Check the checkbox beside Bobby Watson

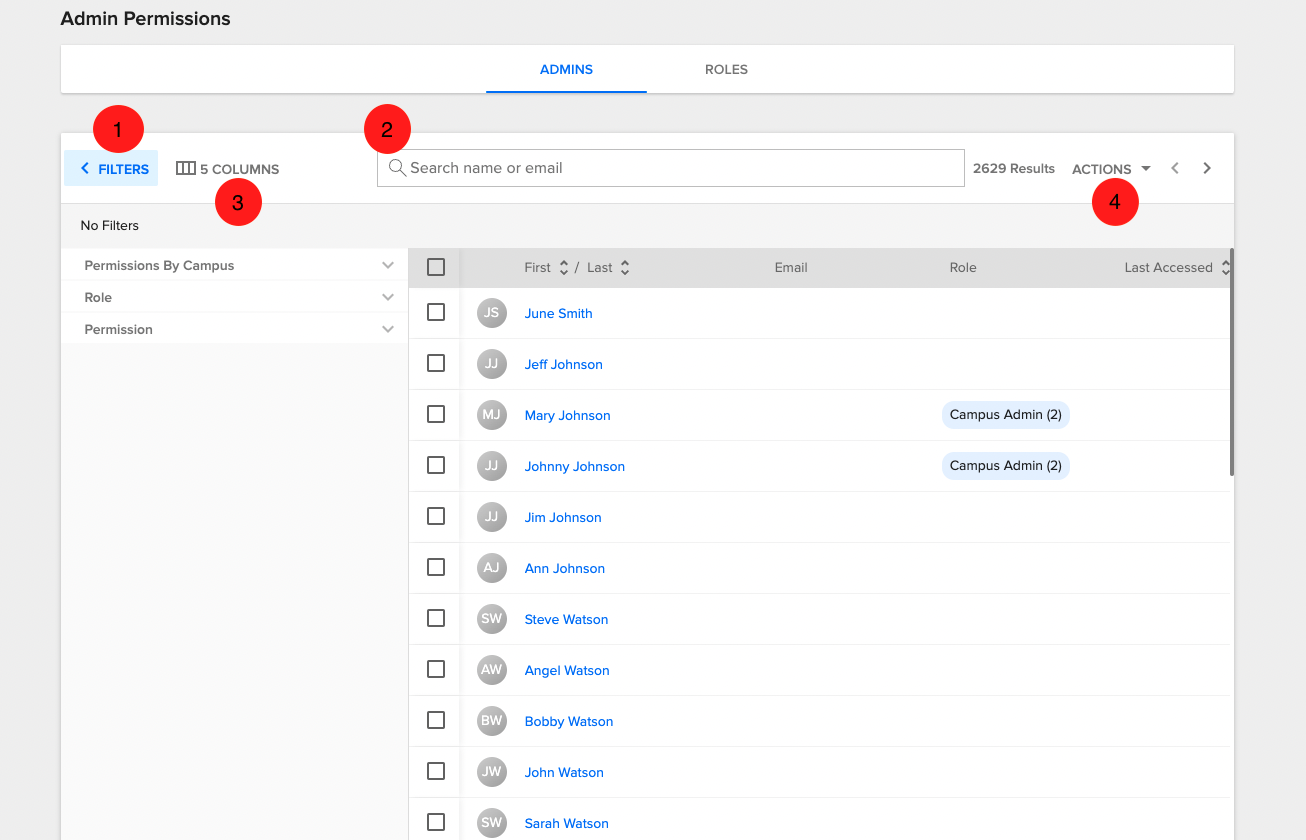(435, 720)
